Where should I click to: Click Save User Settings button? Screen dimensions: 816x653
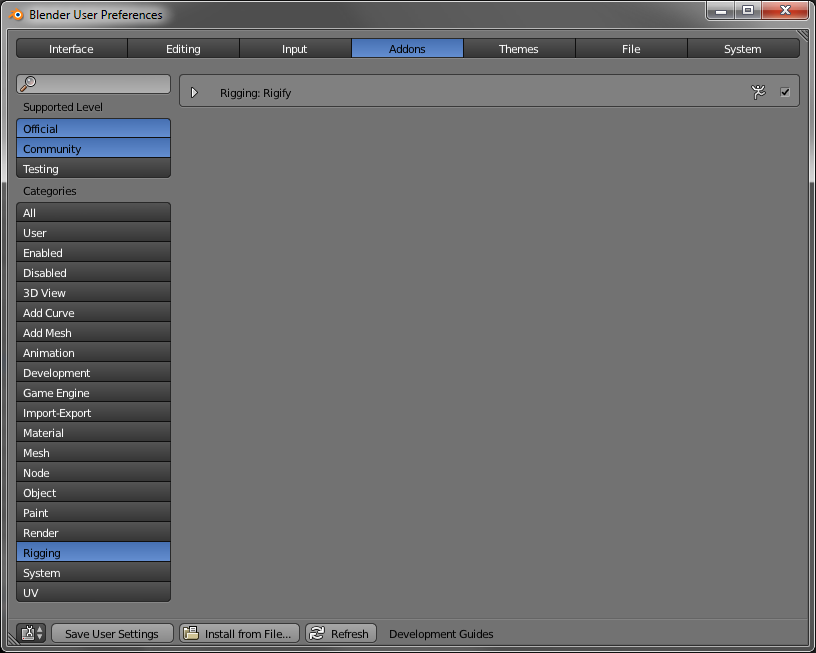coord(112,633)
